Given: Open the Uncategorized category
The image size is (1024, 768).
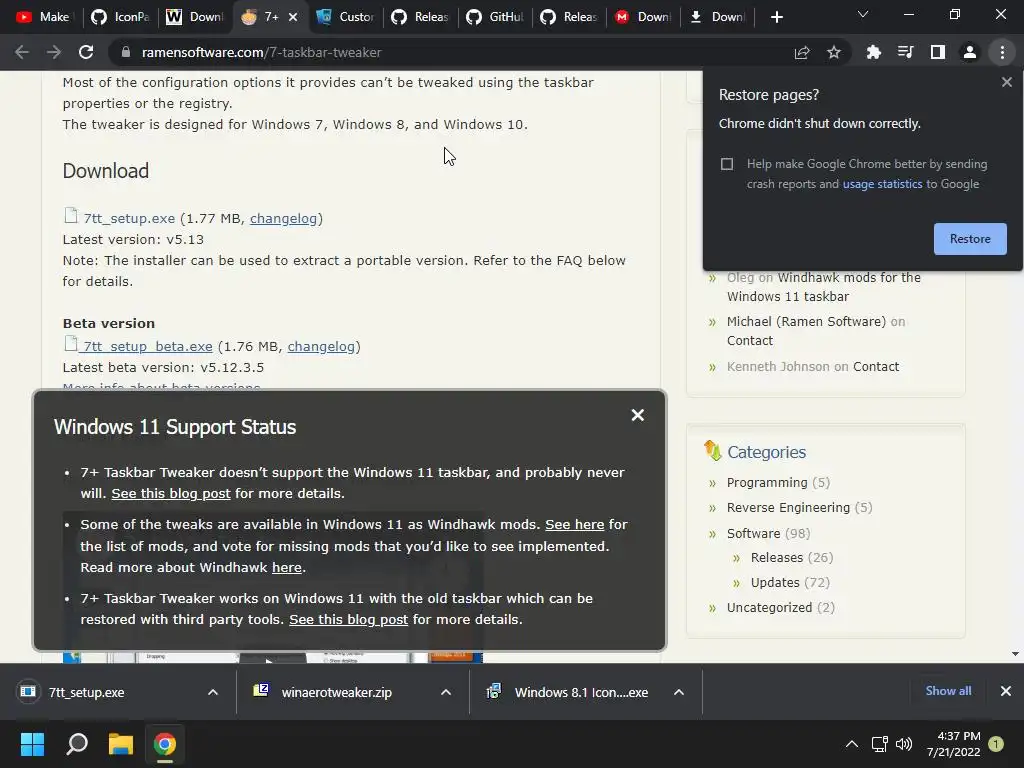Looking at the screenshot, I should [x=769, y=607].
